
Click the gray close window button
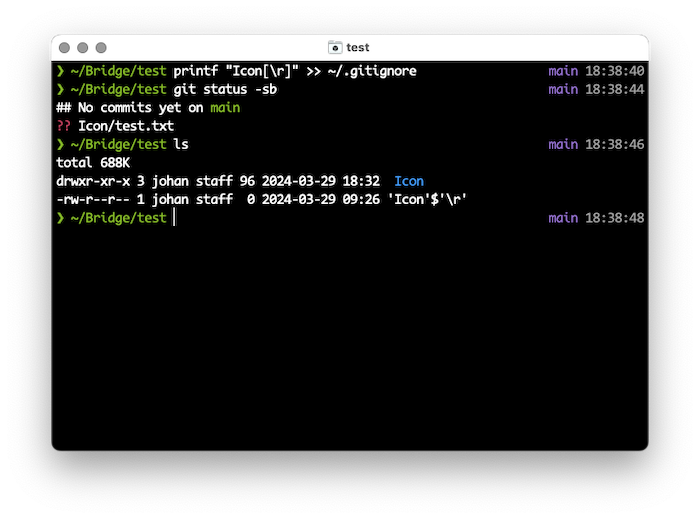pyautogui.click(x=64, y=48)
